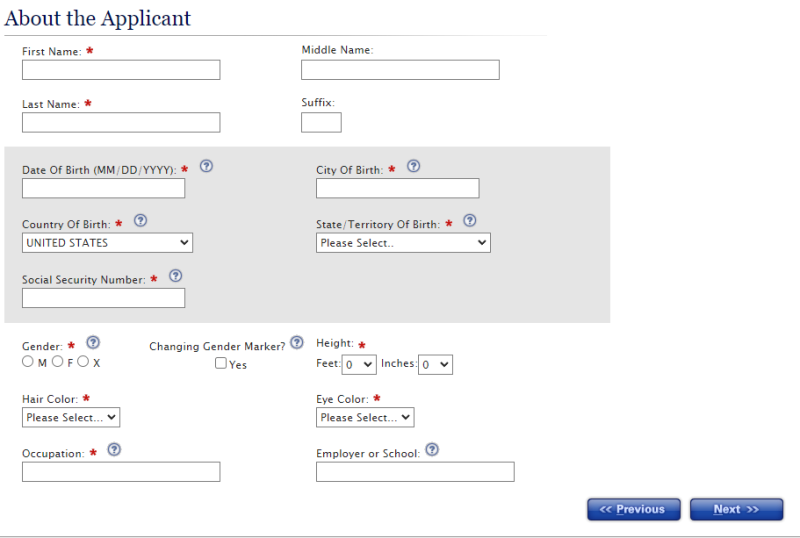This screenshot has height=538, width=800.
Task: Check the Changing Gender Marker Yes box
Action: [x=221, y=365]
